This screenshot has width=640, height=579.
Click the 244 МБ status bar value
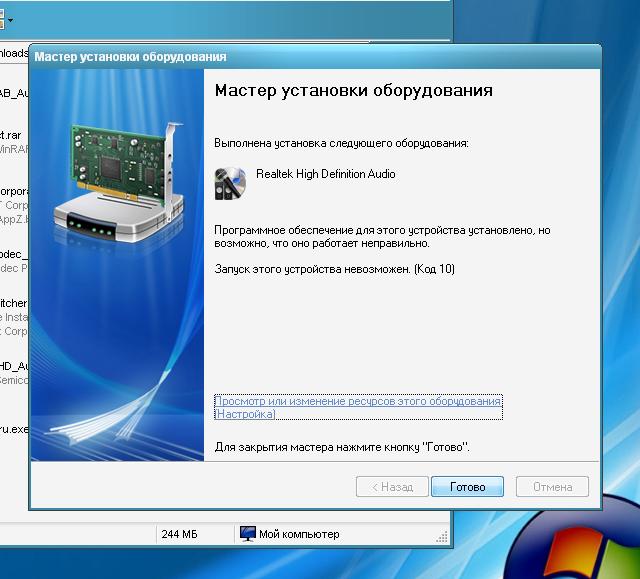click(179, 534)
